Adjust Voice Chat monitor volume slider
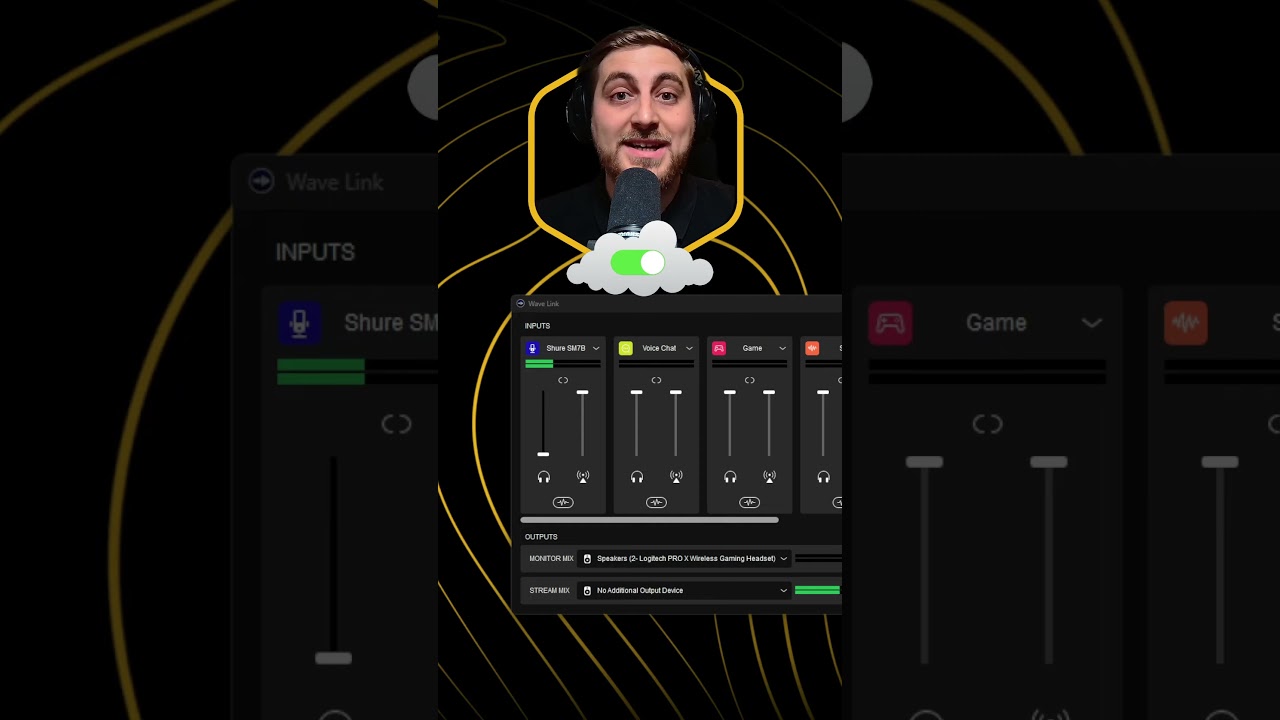The width and height of the screenshot is (1280, 720). [637, 392]
